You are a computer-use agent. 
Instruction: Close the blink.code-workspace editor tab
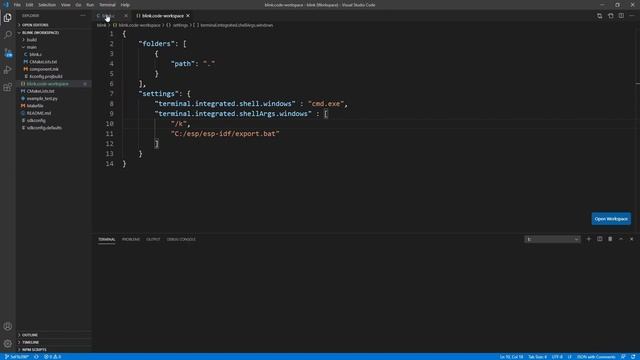[x=188, y=16]
